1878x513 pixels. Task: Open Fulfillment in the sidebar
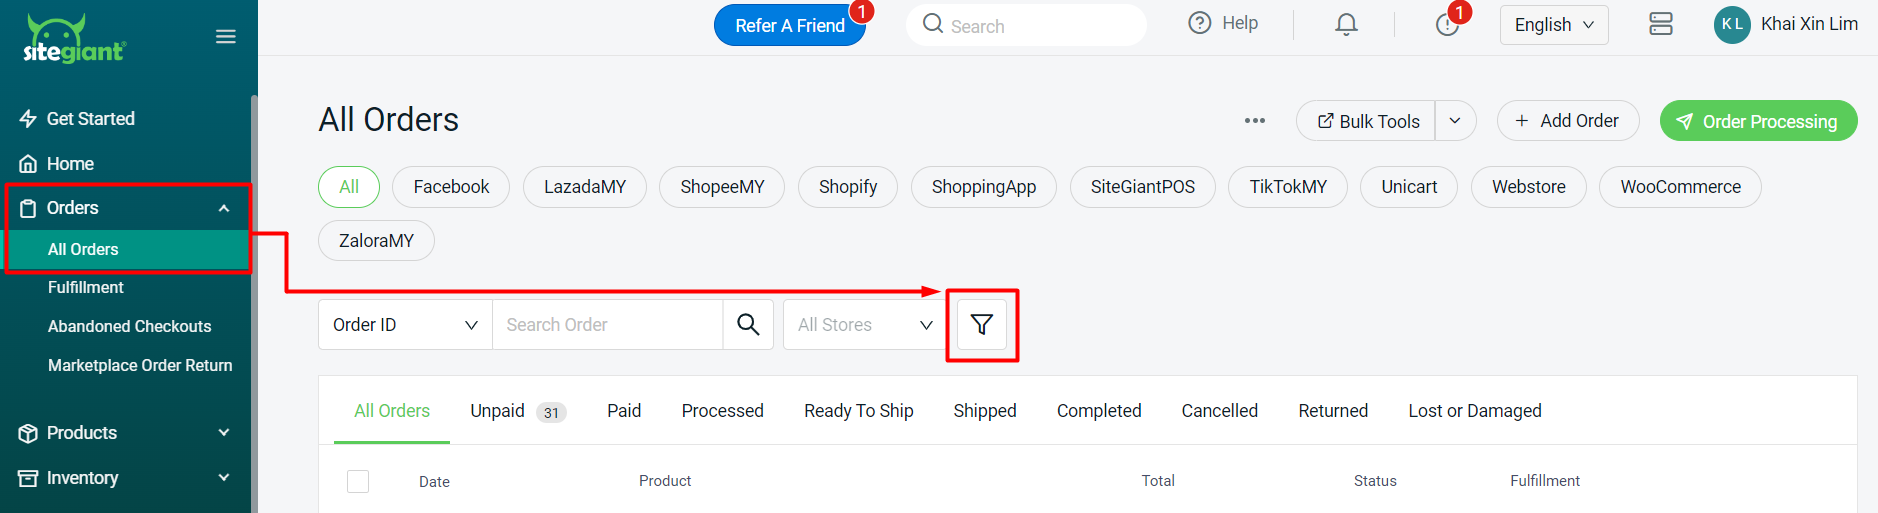[86, 288]
